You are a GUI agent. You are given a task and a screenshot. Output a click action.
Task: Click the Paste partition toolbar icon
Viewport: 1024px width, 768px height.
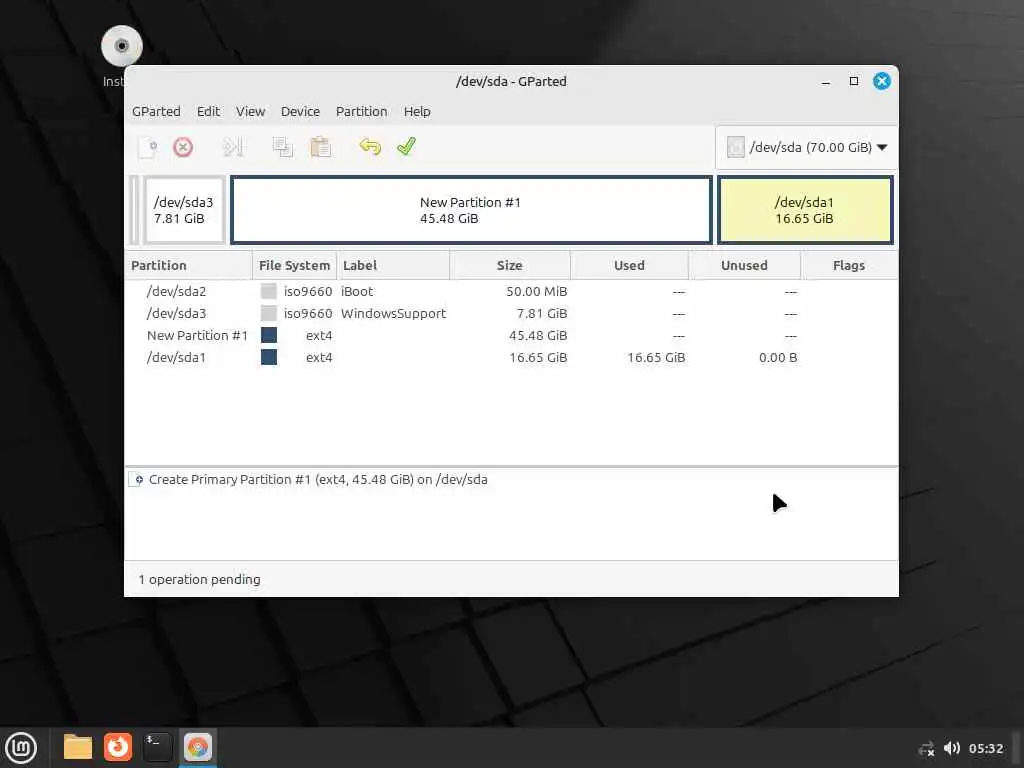[320, 148]
